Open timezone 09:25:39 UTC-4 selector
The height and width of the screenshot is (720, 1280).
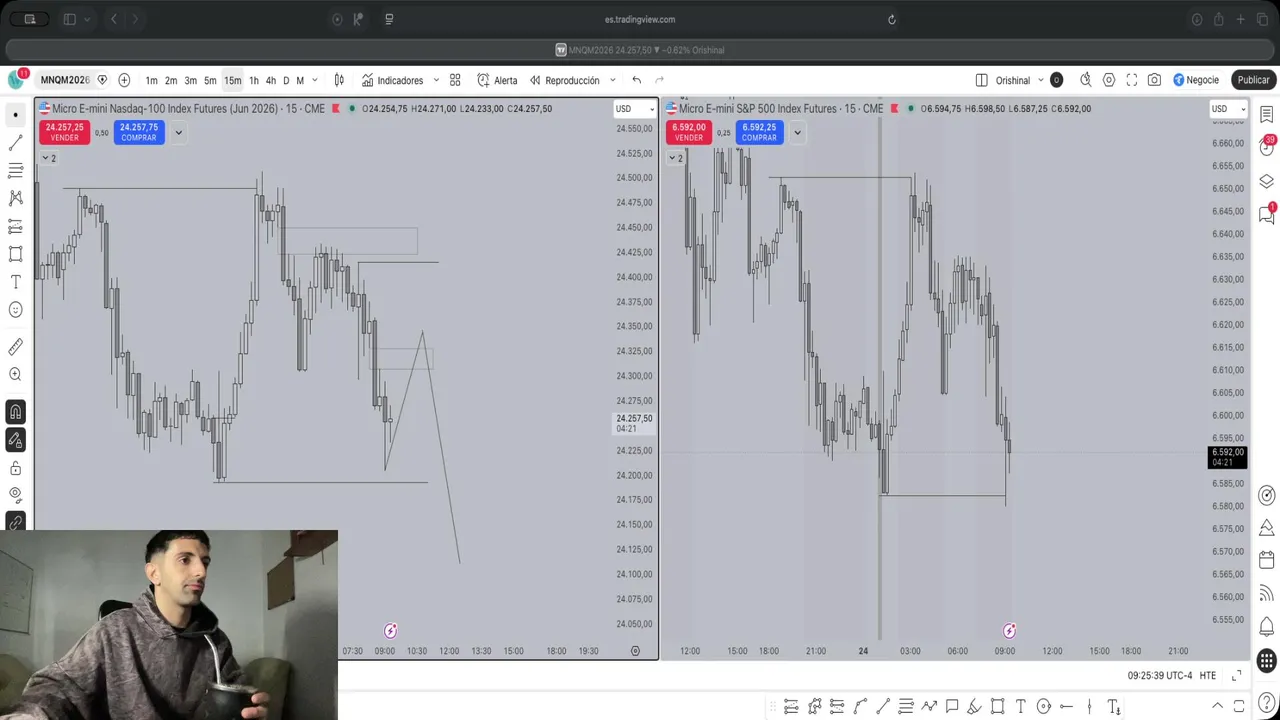[x=1159, y=676]
